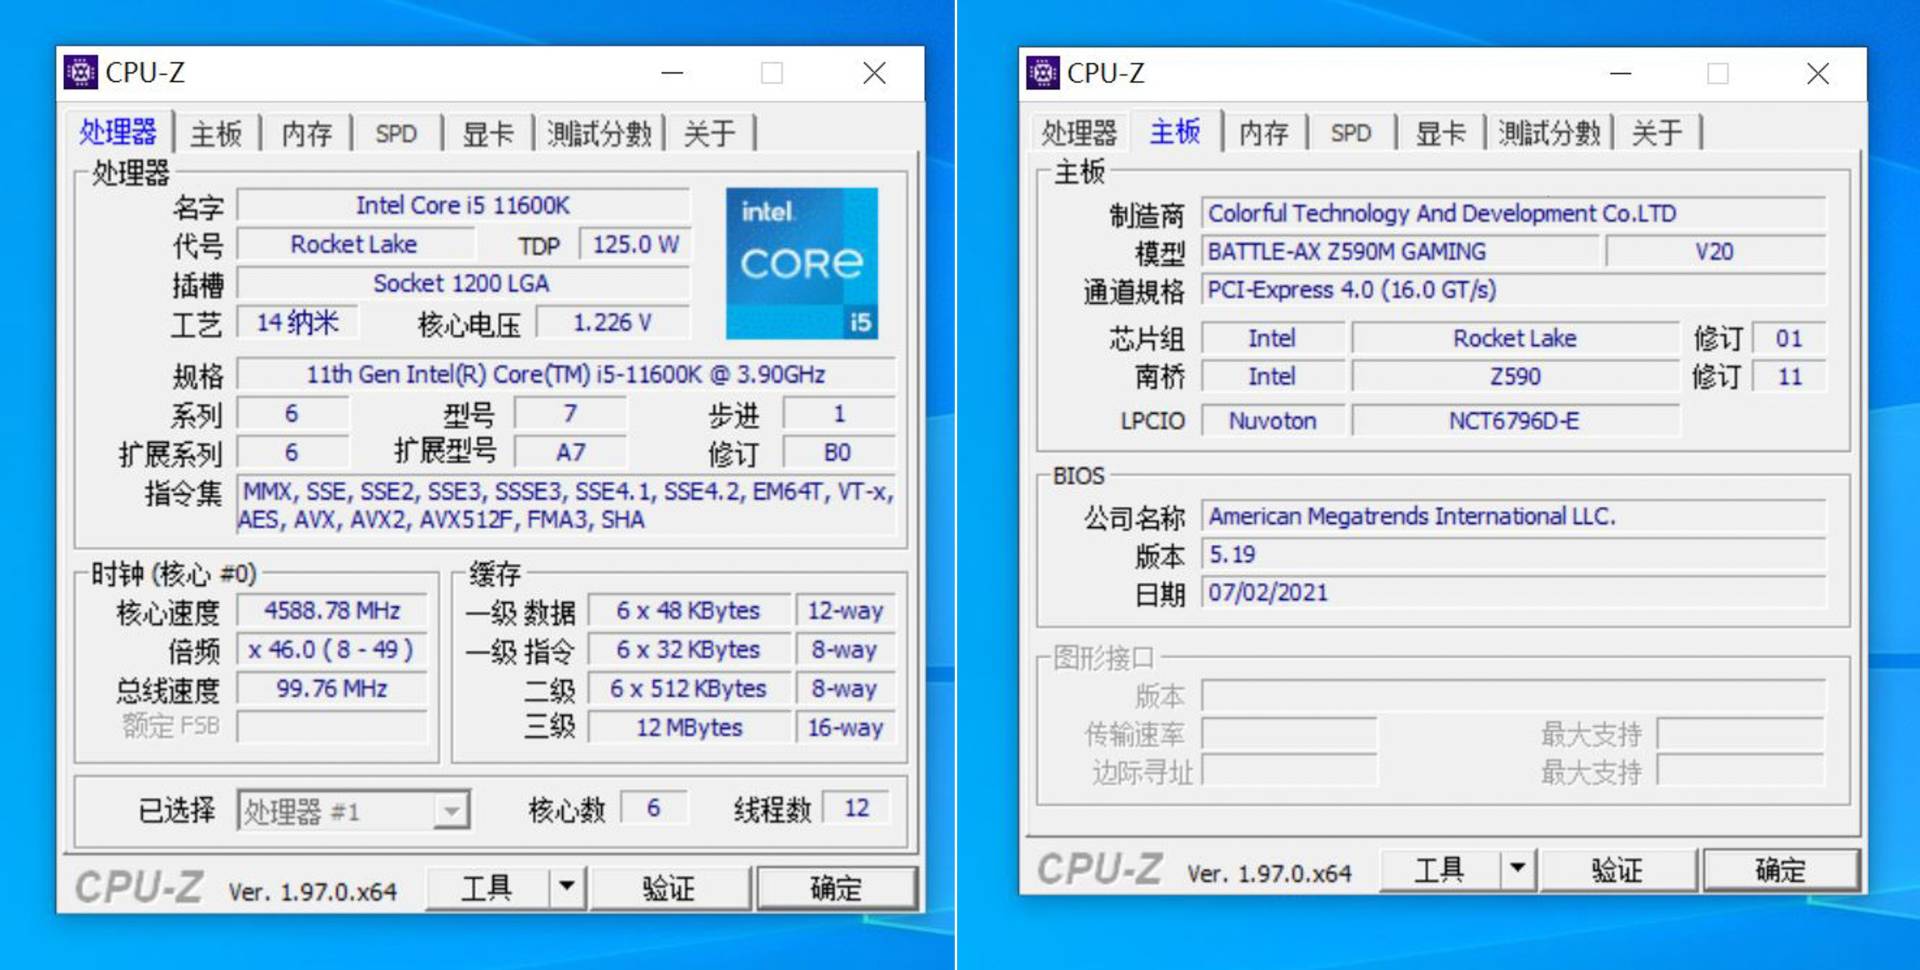
Task: Close the left CPU-Z window
Action: point(874,73)
